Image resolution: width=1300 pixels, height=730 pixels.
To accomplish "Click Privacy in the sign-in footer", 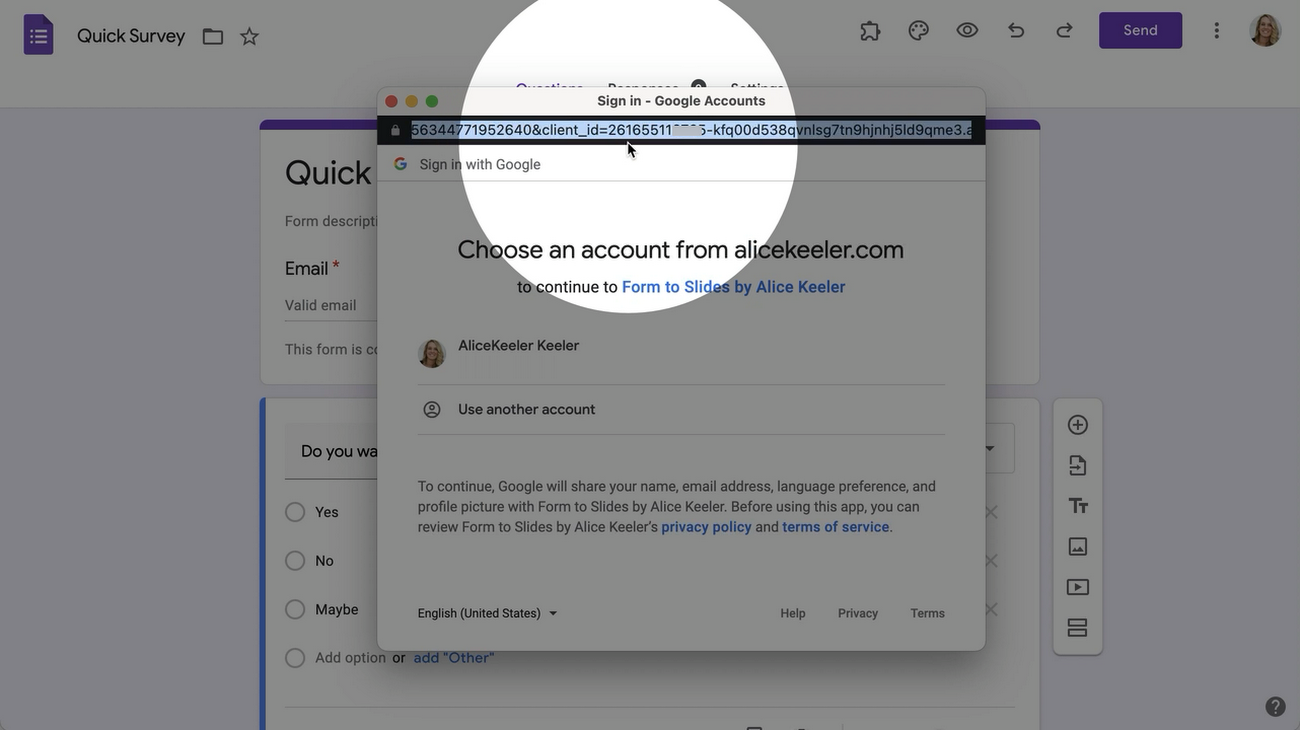I will pyautogui.click(x=858, y=613).
